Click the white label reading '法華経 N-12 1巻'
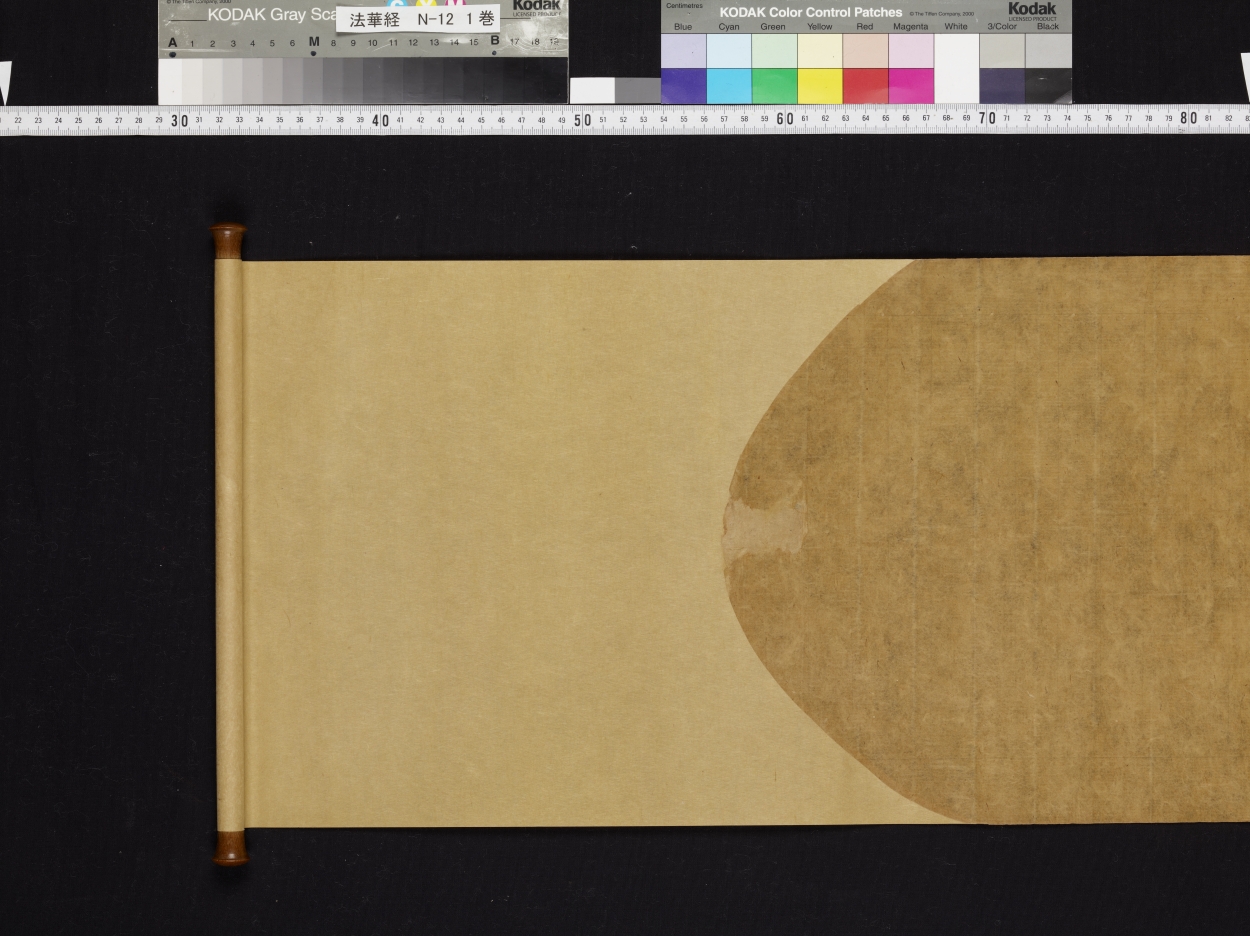 tap(417, 19)
